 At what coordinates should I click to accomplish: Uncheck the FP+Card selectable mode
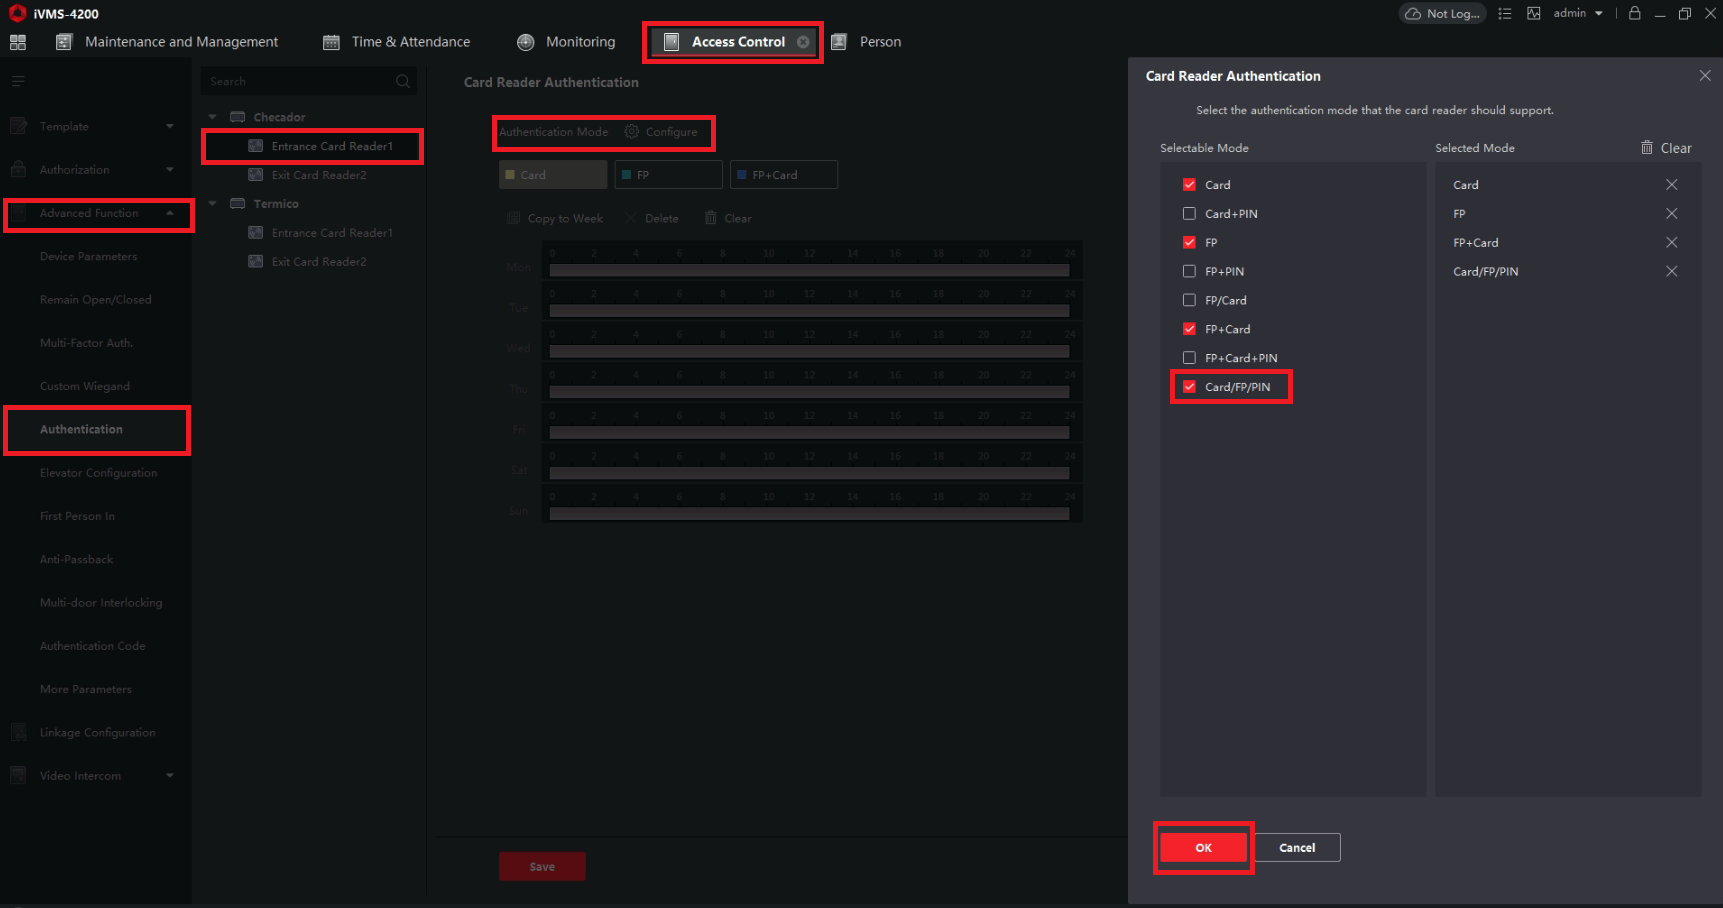1189,329
